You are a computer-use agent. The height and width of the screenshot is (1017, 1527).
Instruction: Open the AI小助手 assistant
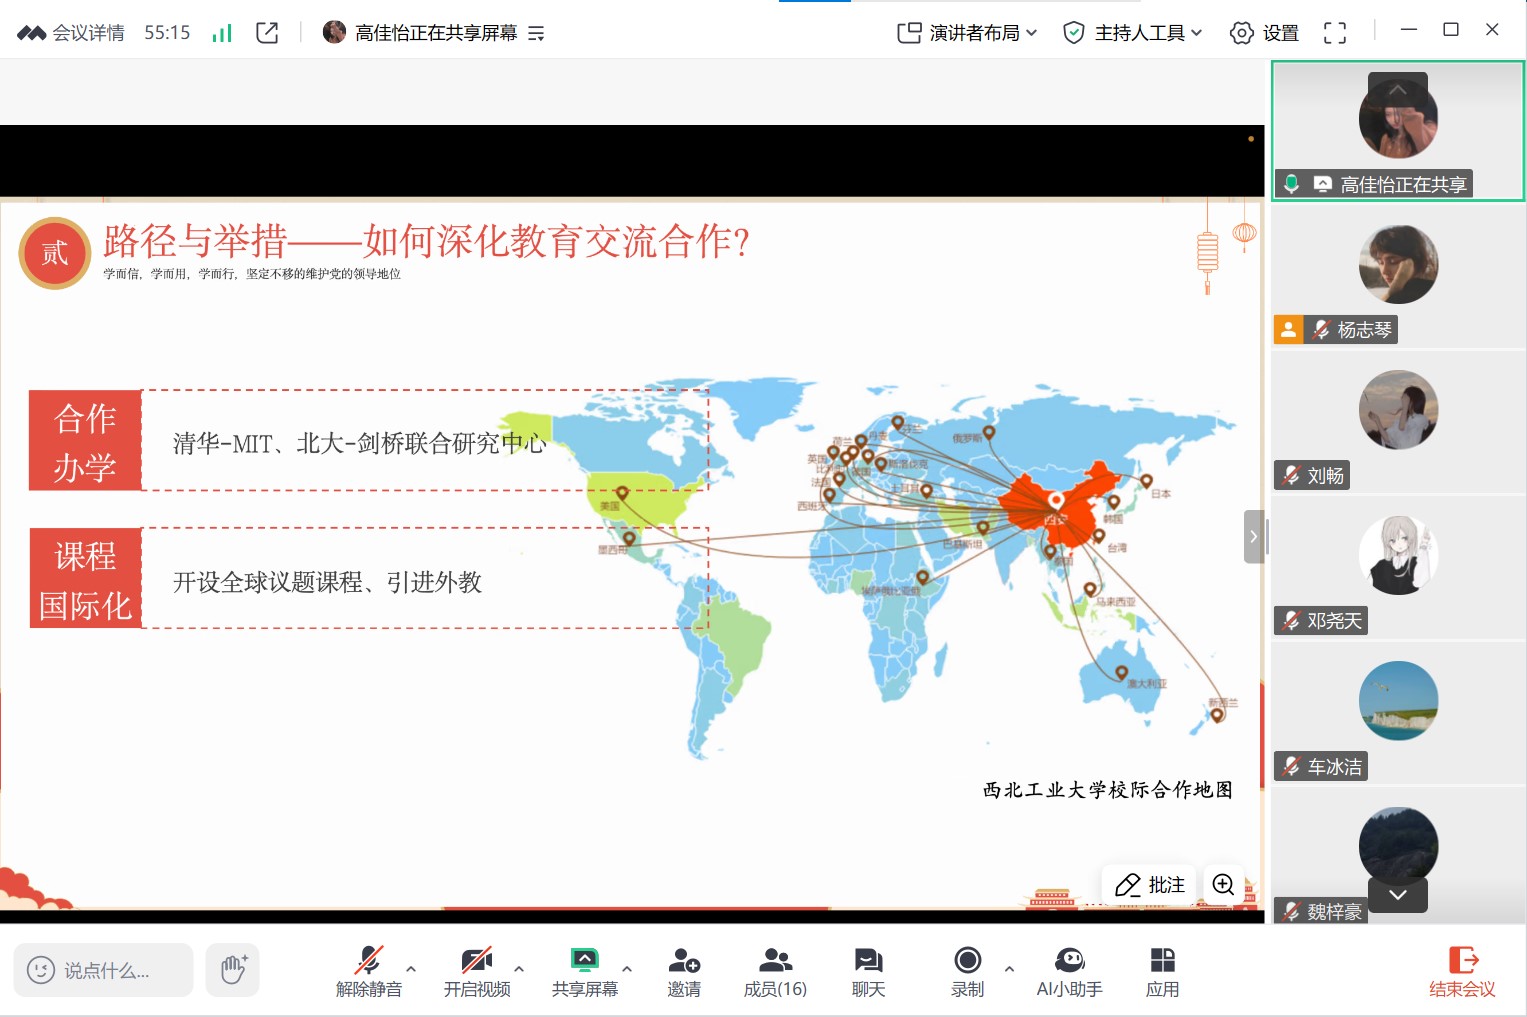click(1069, 969)
